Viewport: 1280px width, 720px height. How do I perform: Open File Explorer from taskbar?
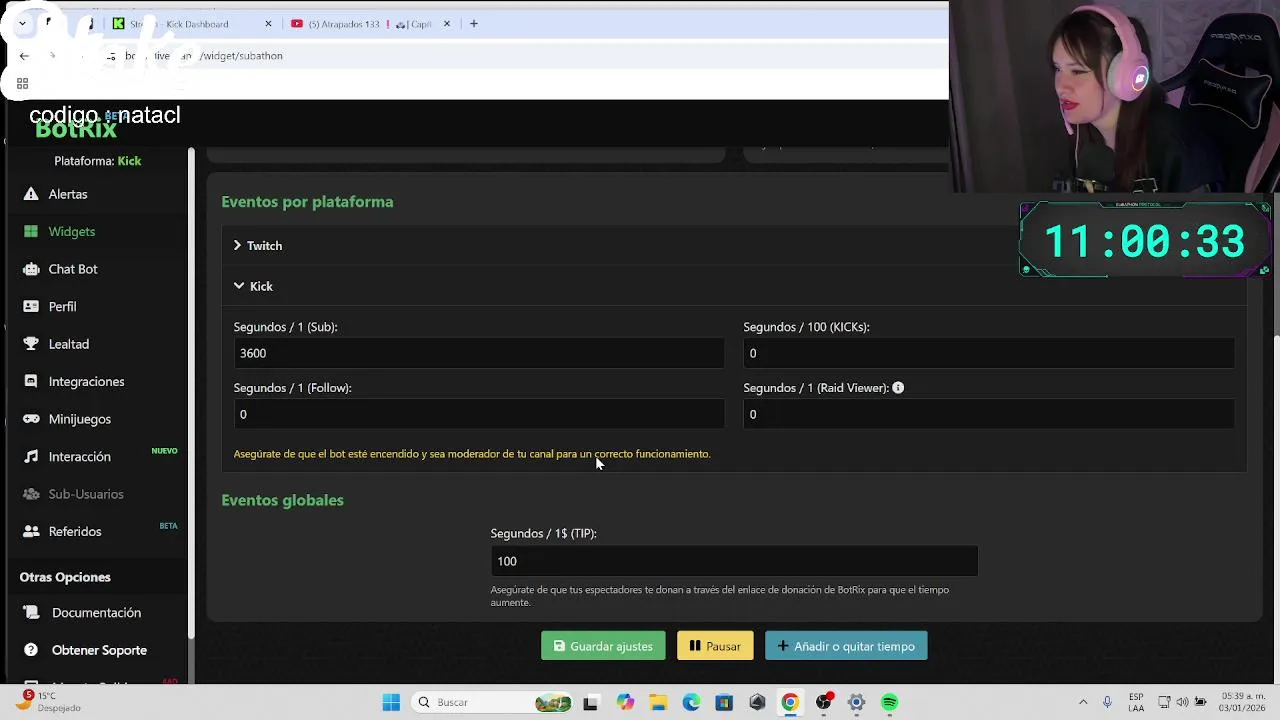click(658, 703)
